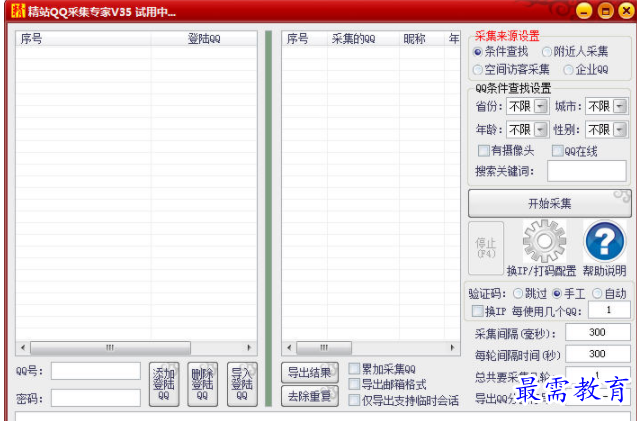Image resolution: width=637 pixels, height=421 pixels.
Task: Minimize the window using the yellow button
Action: [x=584, y=11]
